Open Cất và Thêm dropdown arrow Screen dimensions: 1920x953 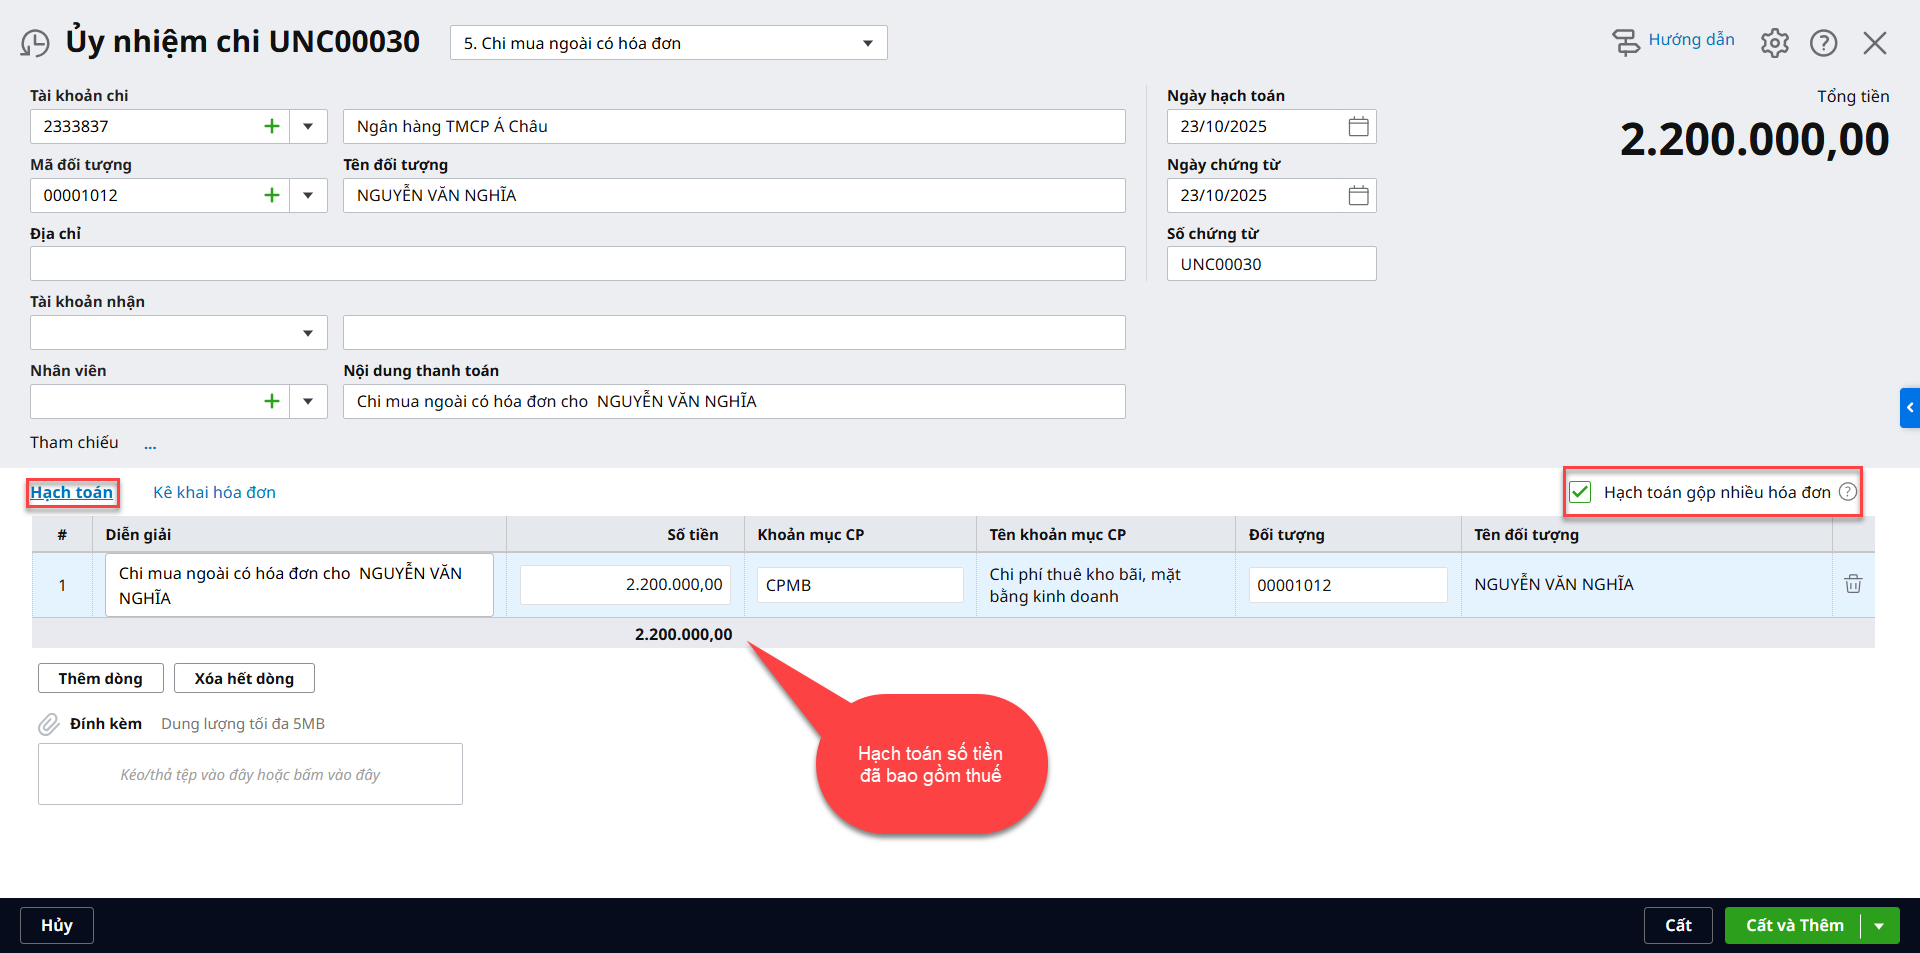[1879, 926]
